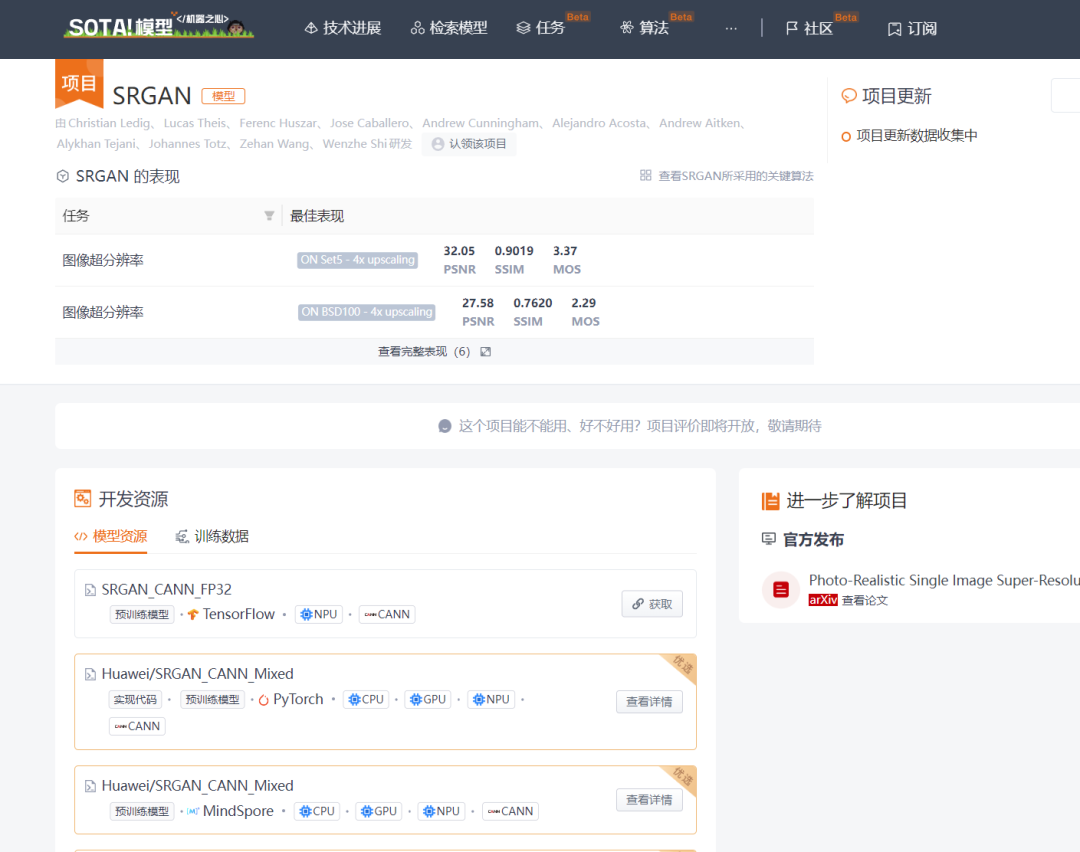
Task: Open the 订阅 navigation item
Action: pos(912,28)
